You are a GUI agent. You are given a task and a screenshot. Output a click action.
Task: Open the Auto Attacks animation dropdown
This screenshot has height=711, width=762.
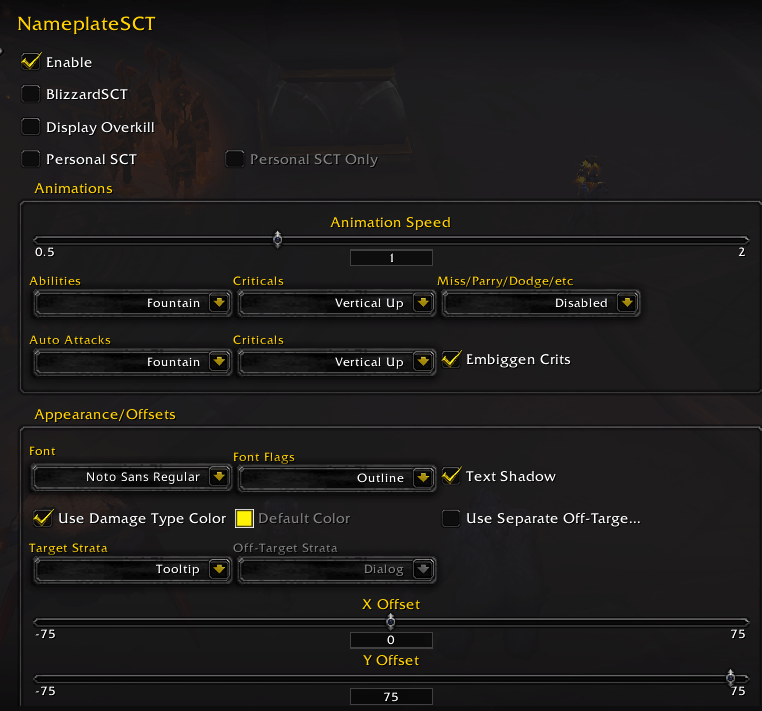[x=219, y=362]
